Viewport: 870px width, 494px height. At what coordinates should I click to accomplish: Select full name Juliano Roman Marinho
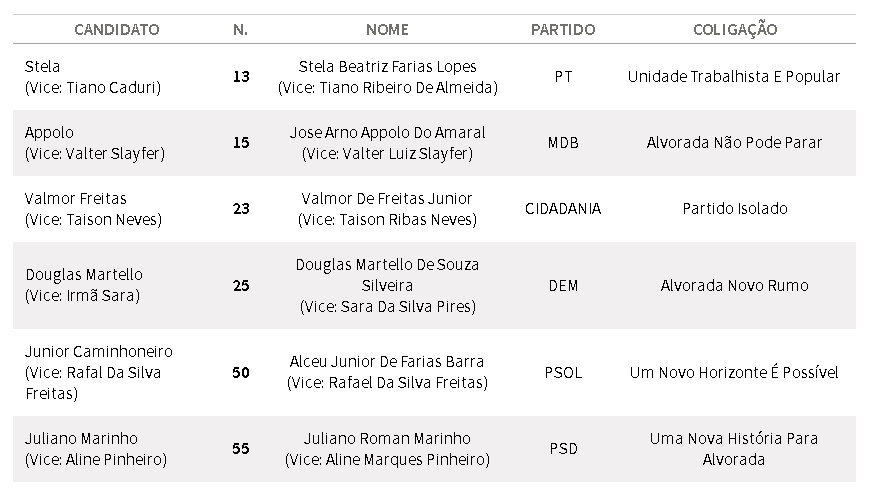click(x=387, y=438)
